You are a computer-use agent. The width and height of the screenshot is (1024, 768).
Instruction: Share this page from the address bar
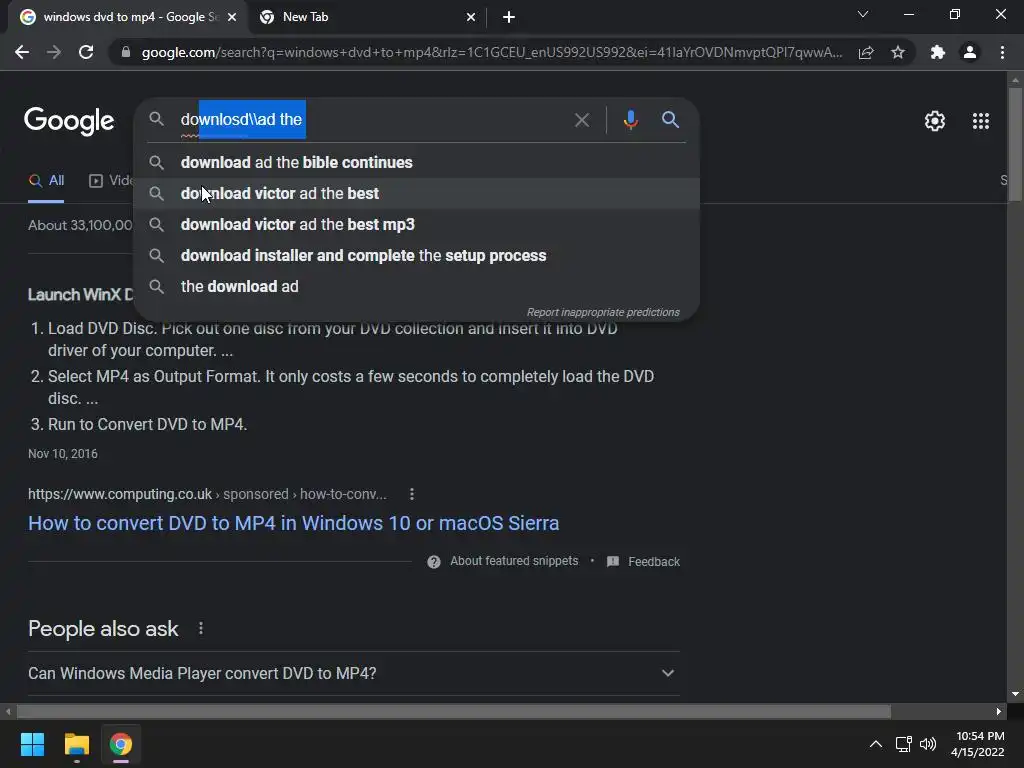click(866, 52)
